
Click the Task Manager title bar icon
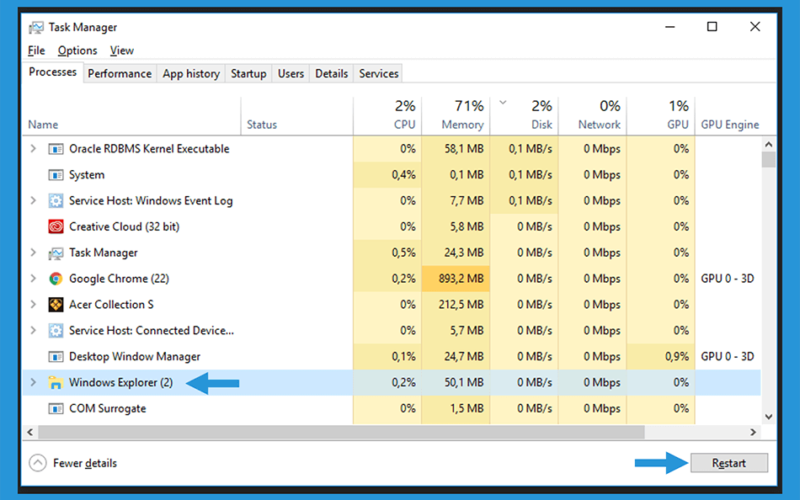point(36,28)
